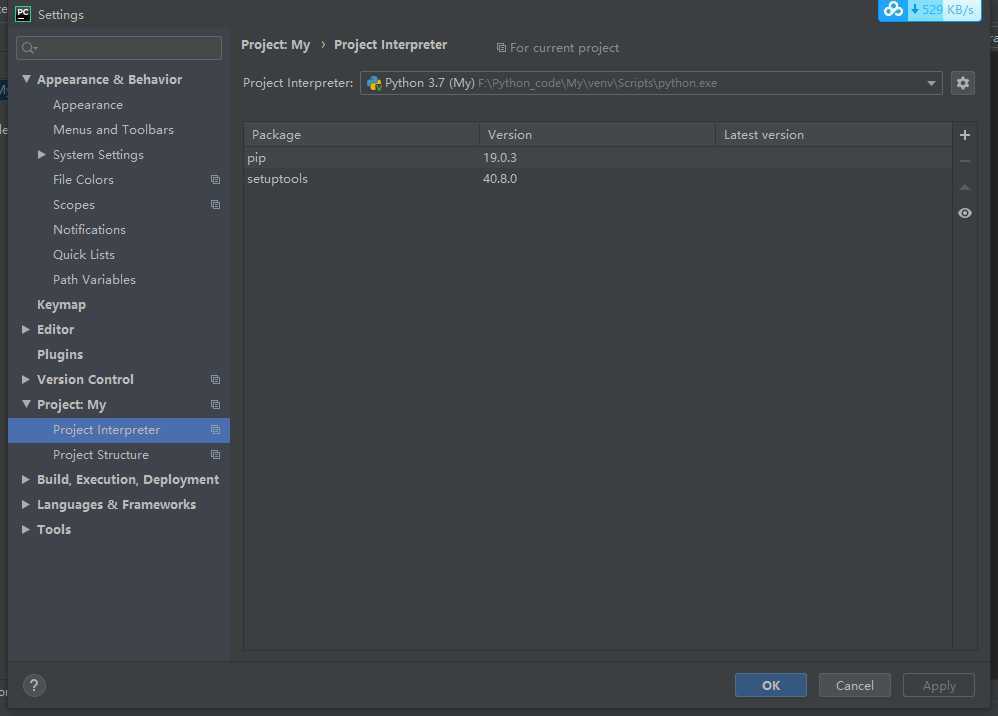
Task: Expand the Version Control section
Action: pos(25,379)
